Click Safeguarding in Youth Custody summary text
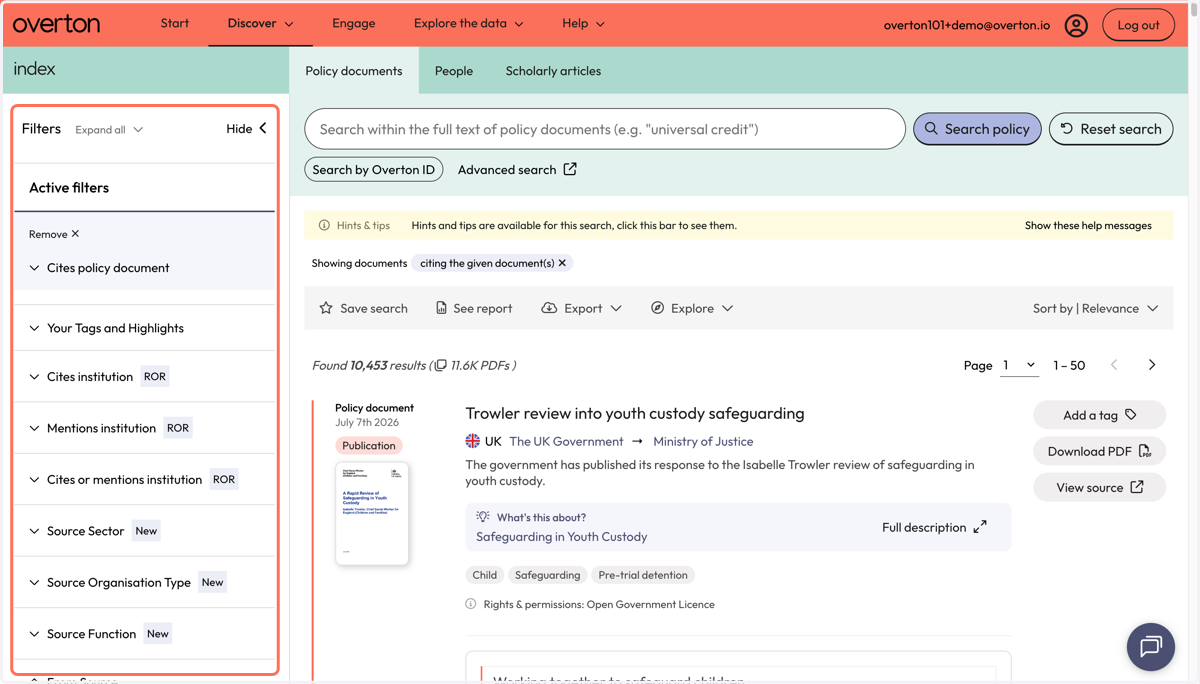 (x=561, y=537)
